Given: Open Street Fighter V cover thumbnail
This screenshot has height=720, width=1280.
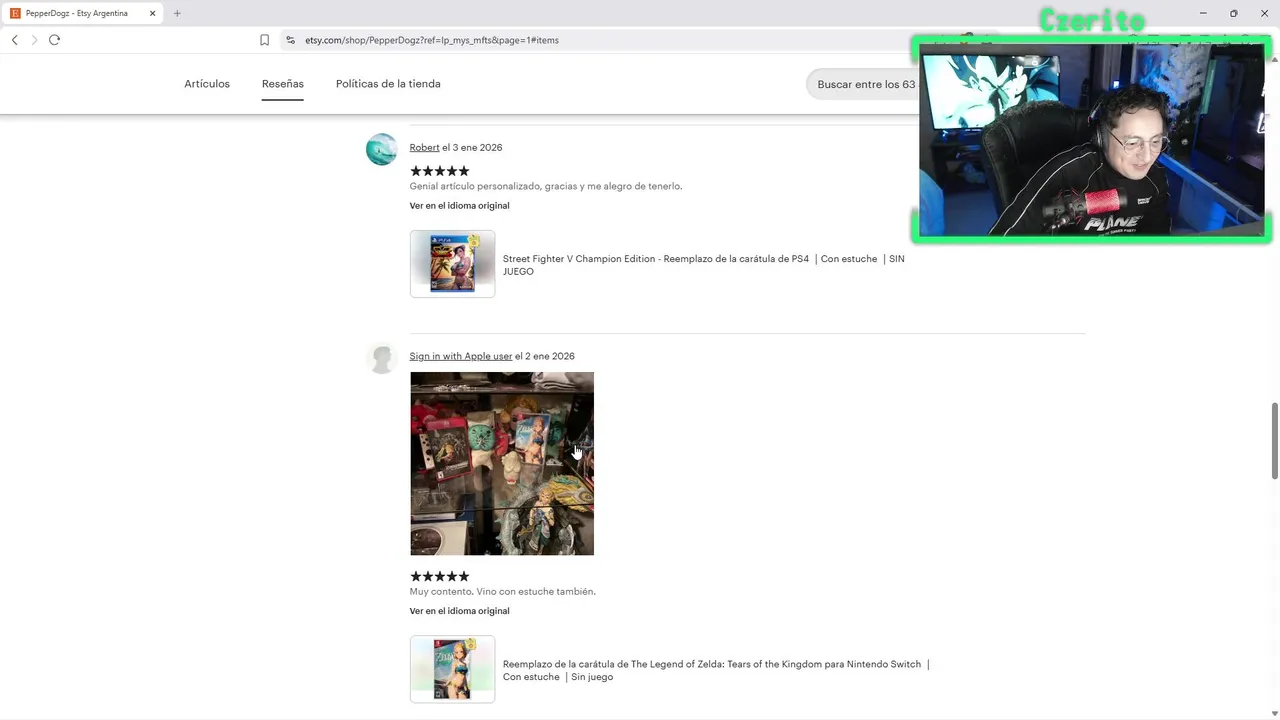Looking at the screenshot, I should [x=452, y=264].
